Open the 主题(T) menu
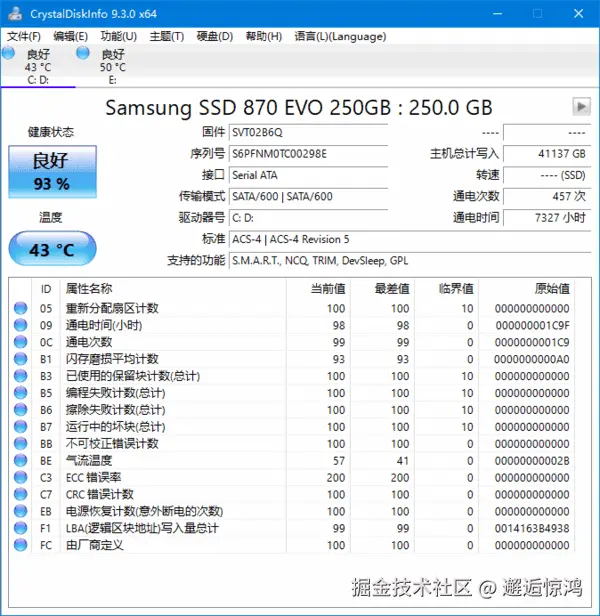 [x=167, y=37]
